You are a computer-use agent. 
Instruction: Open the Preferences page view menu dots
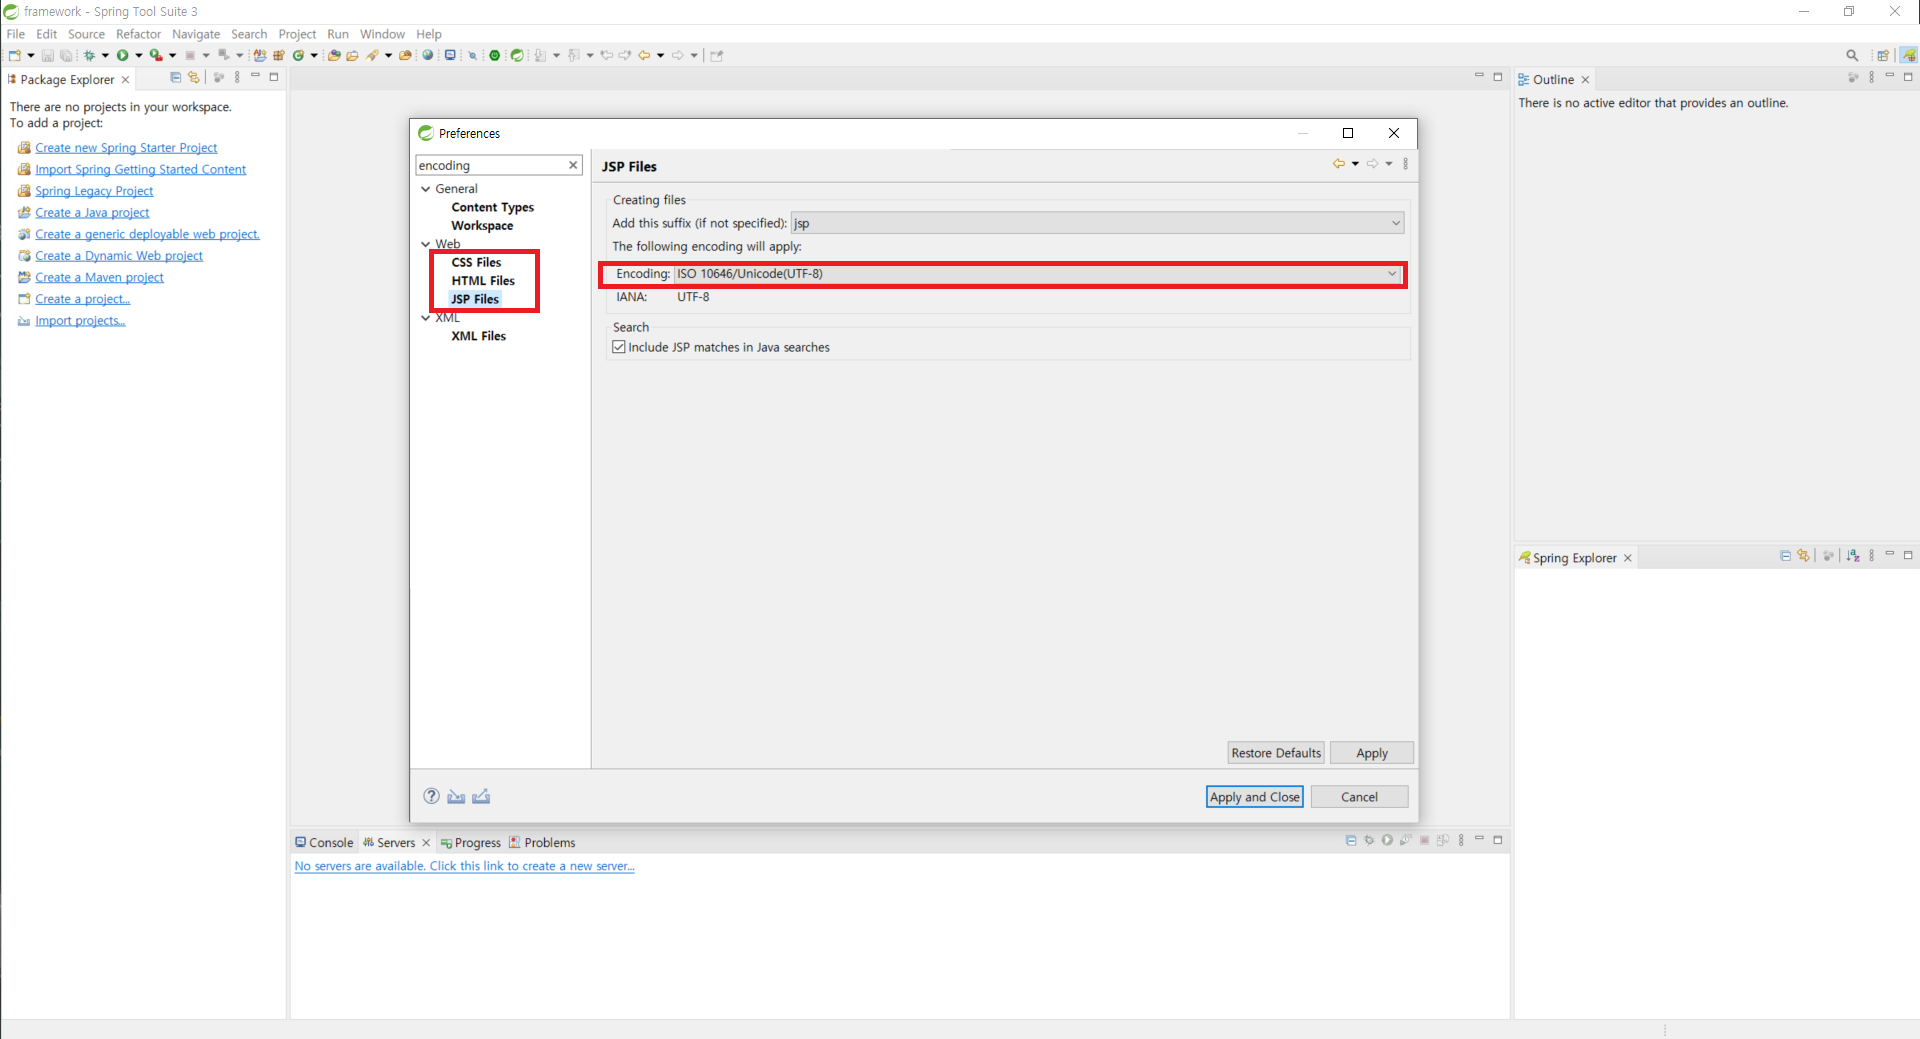(x=1405, y=164)
